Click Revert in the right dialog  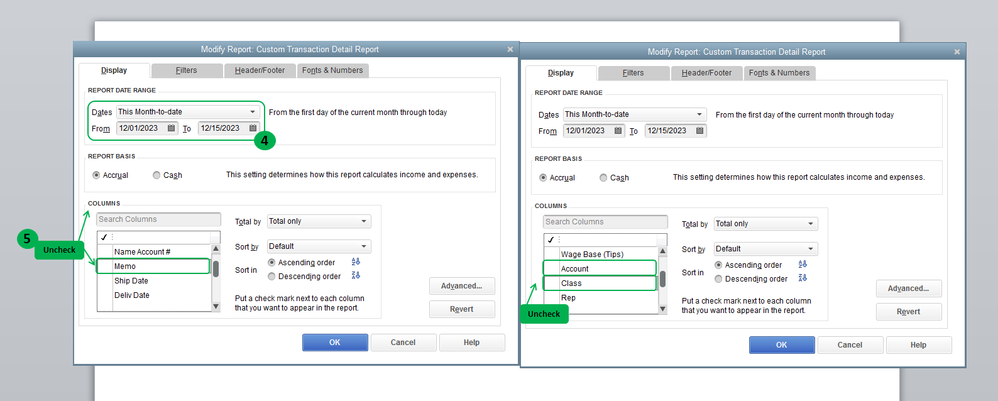pos(909,312)
